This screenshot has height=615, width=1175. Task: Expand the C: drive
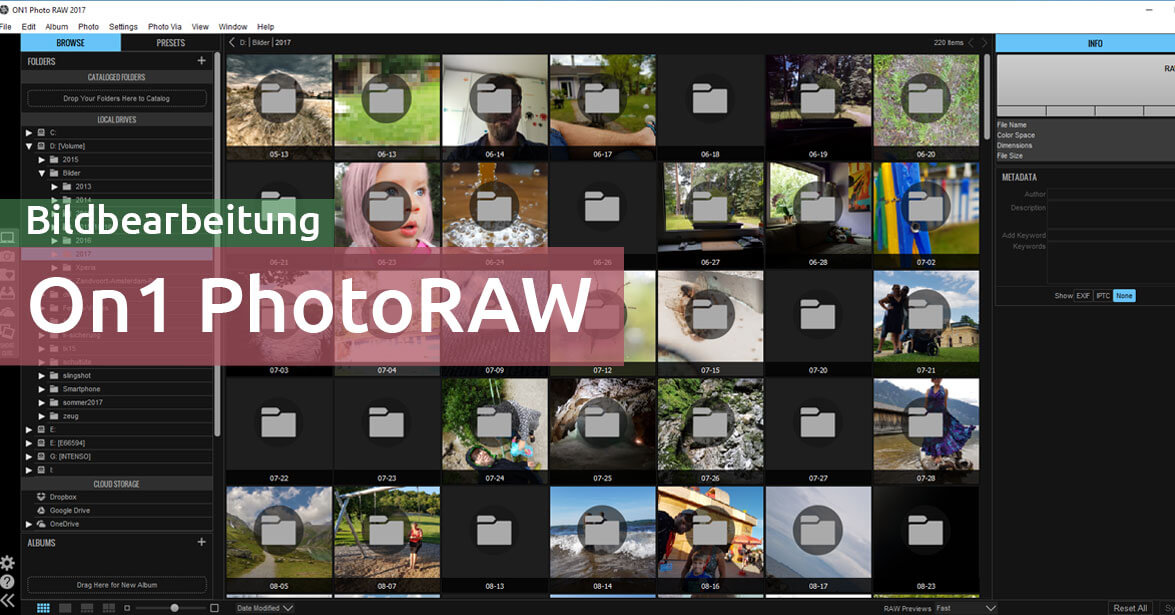(x=29, y=133)
